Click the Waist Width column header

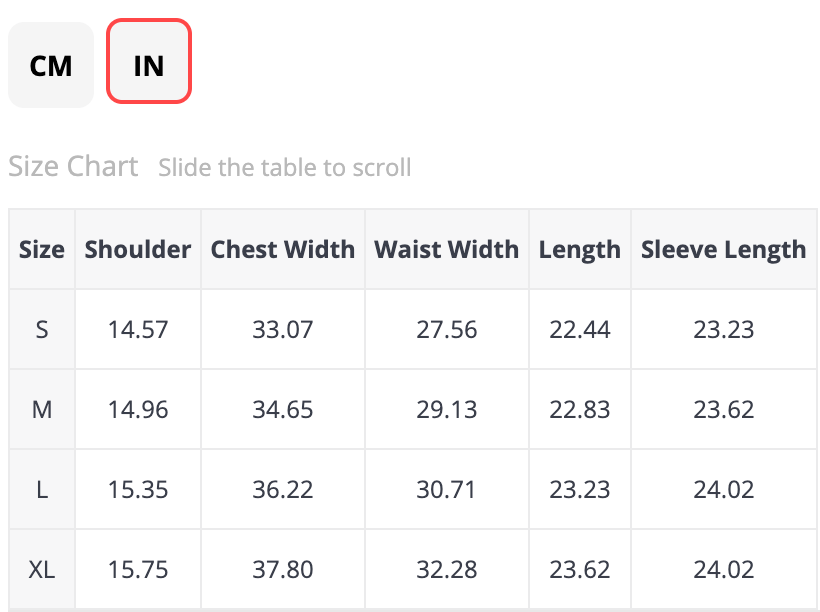coord(447,250)
